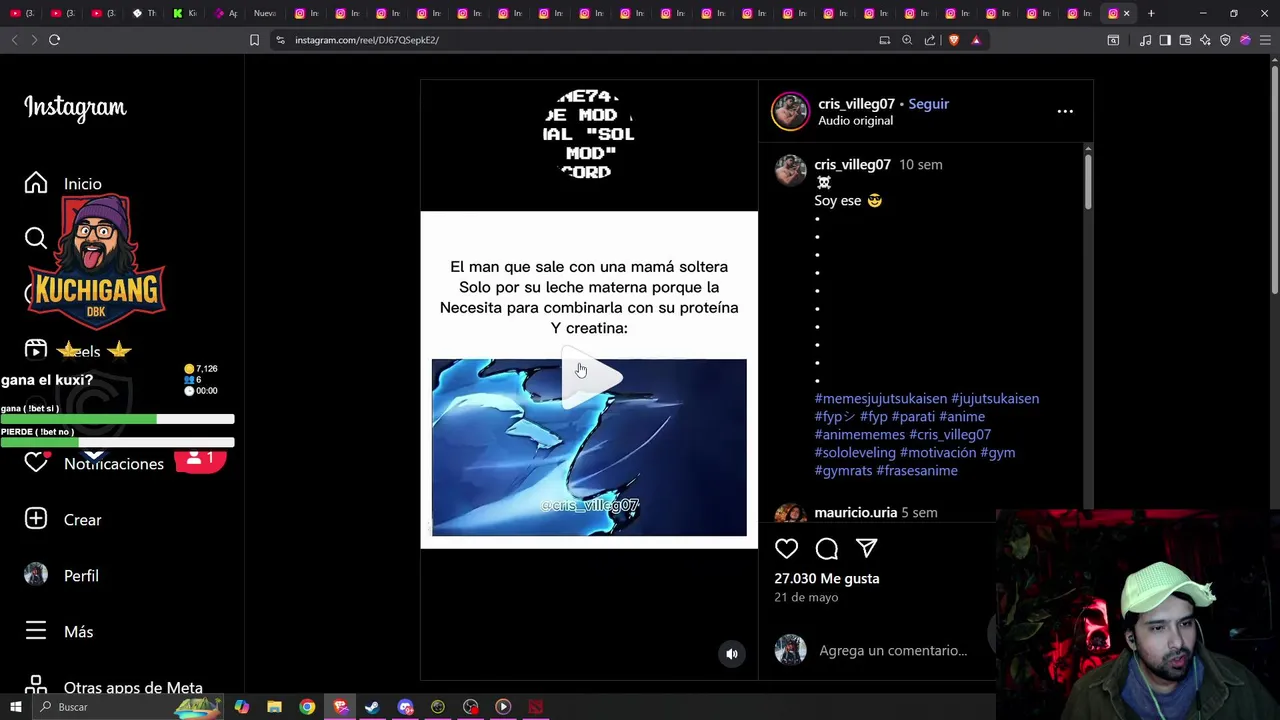
Task: Open zoom magnifier icon in address bar
Action: 907,40
